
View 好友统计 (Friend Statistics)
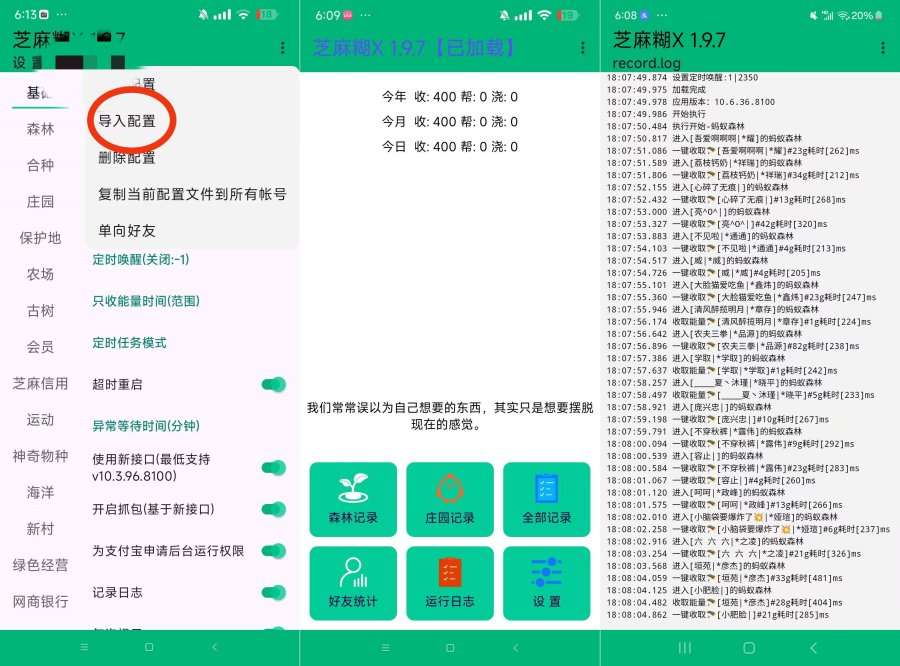[354, 583]
